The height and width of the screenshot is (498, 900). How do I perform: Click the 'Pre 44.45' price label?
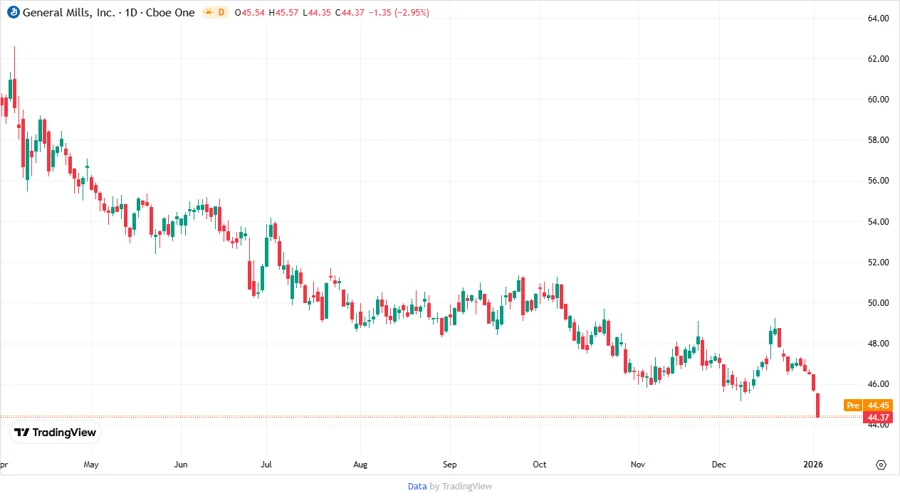click(868, 405)
